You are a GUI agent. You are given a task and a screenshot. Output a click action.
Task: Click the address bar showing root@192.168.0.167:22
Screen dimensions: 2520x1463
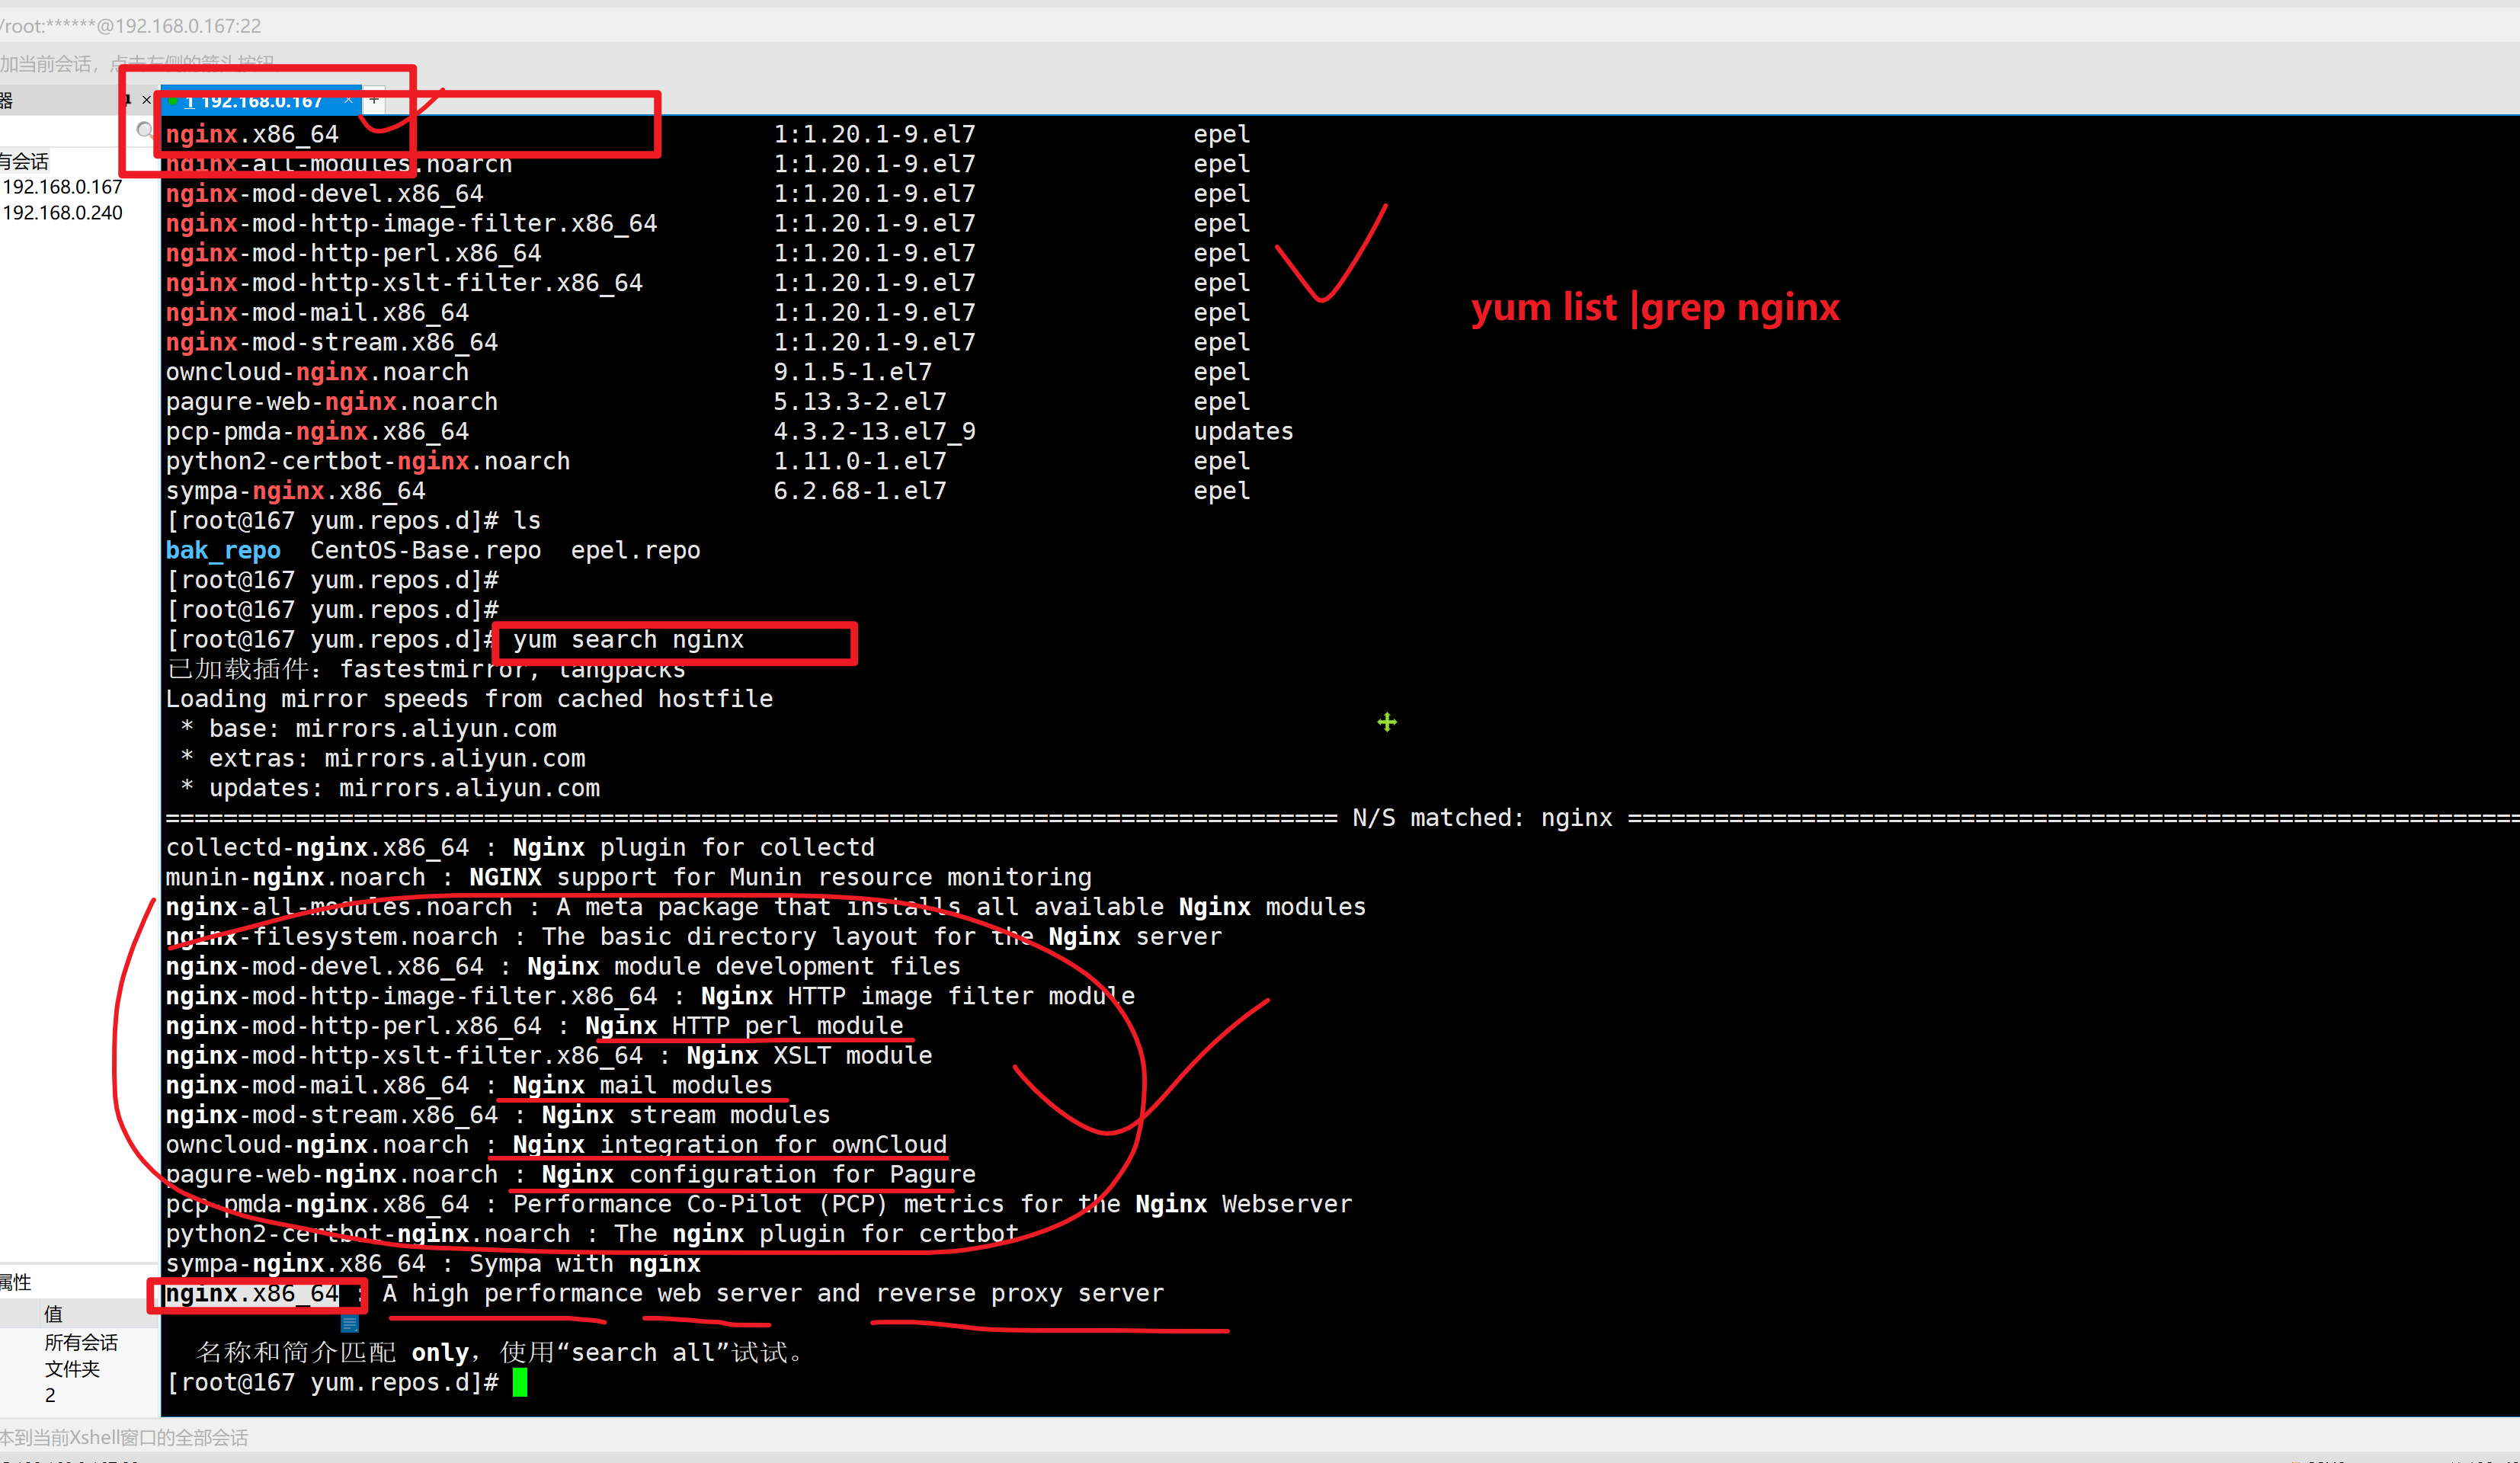click(131, 26)
